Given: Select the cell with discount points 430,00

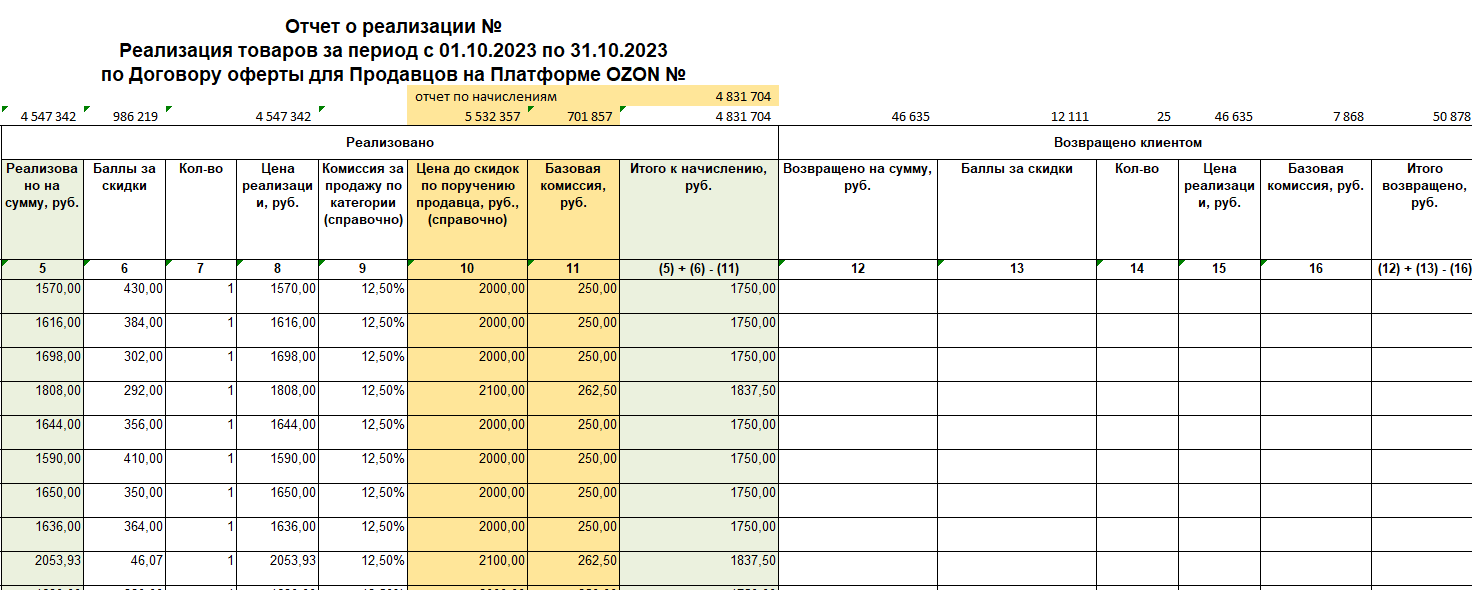Looking at the screenshot, I should (124, 288).
